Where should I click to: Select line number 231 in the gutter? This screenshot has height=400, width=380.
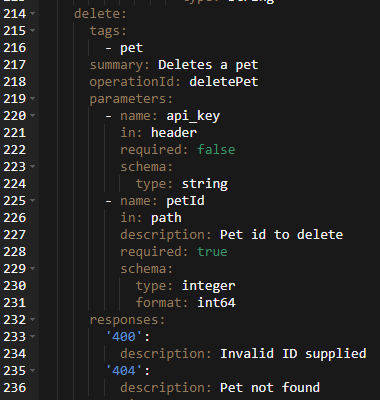click(x=15, y=303)
